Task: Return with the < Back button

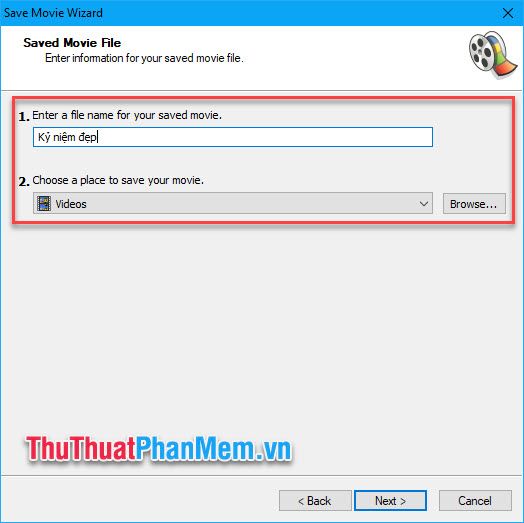Action: [x=315, y=500]
